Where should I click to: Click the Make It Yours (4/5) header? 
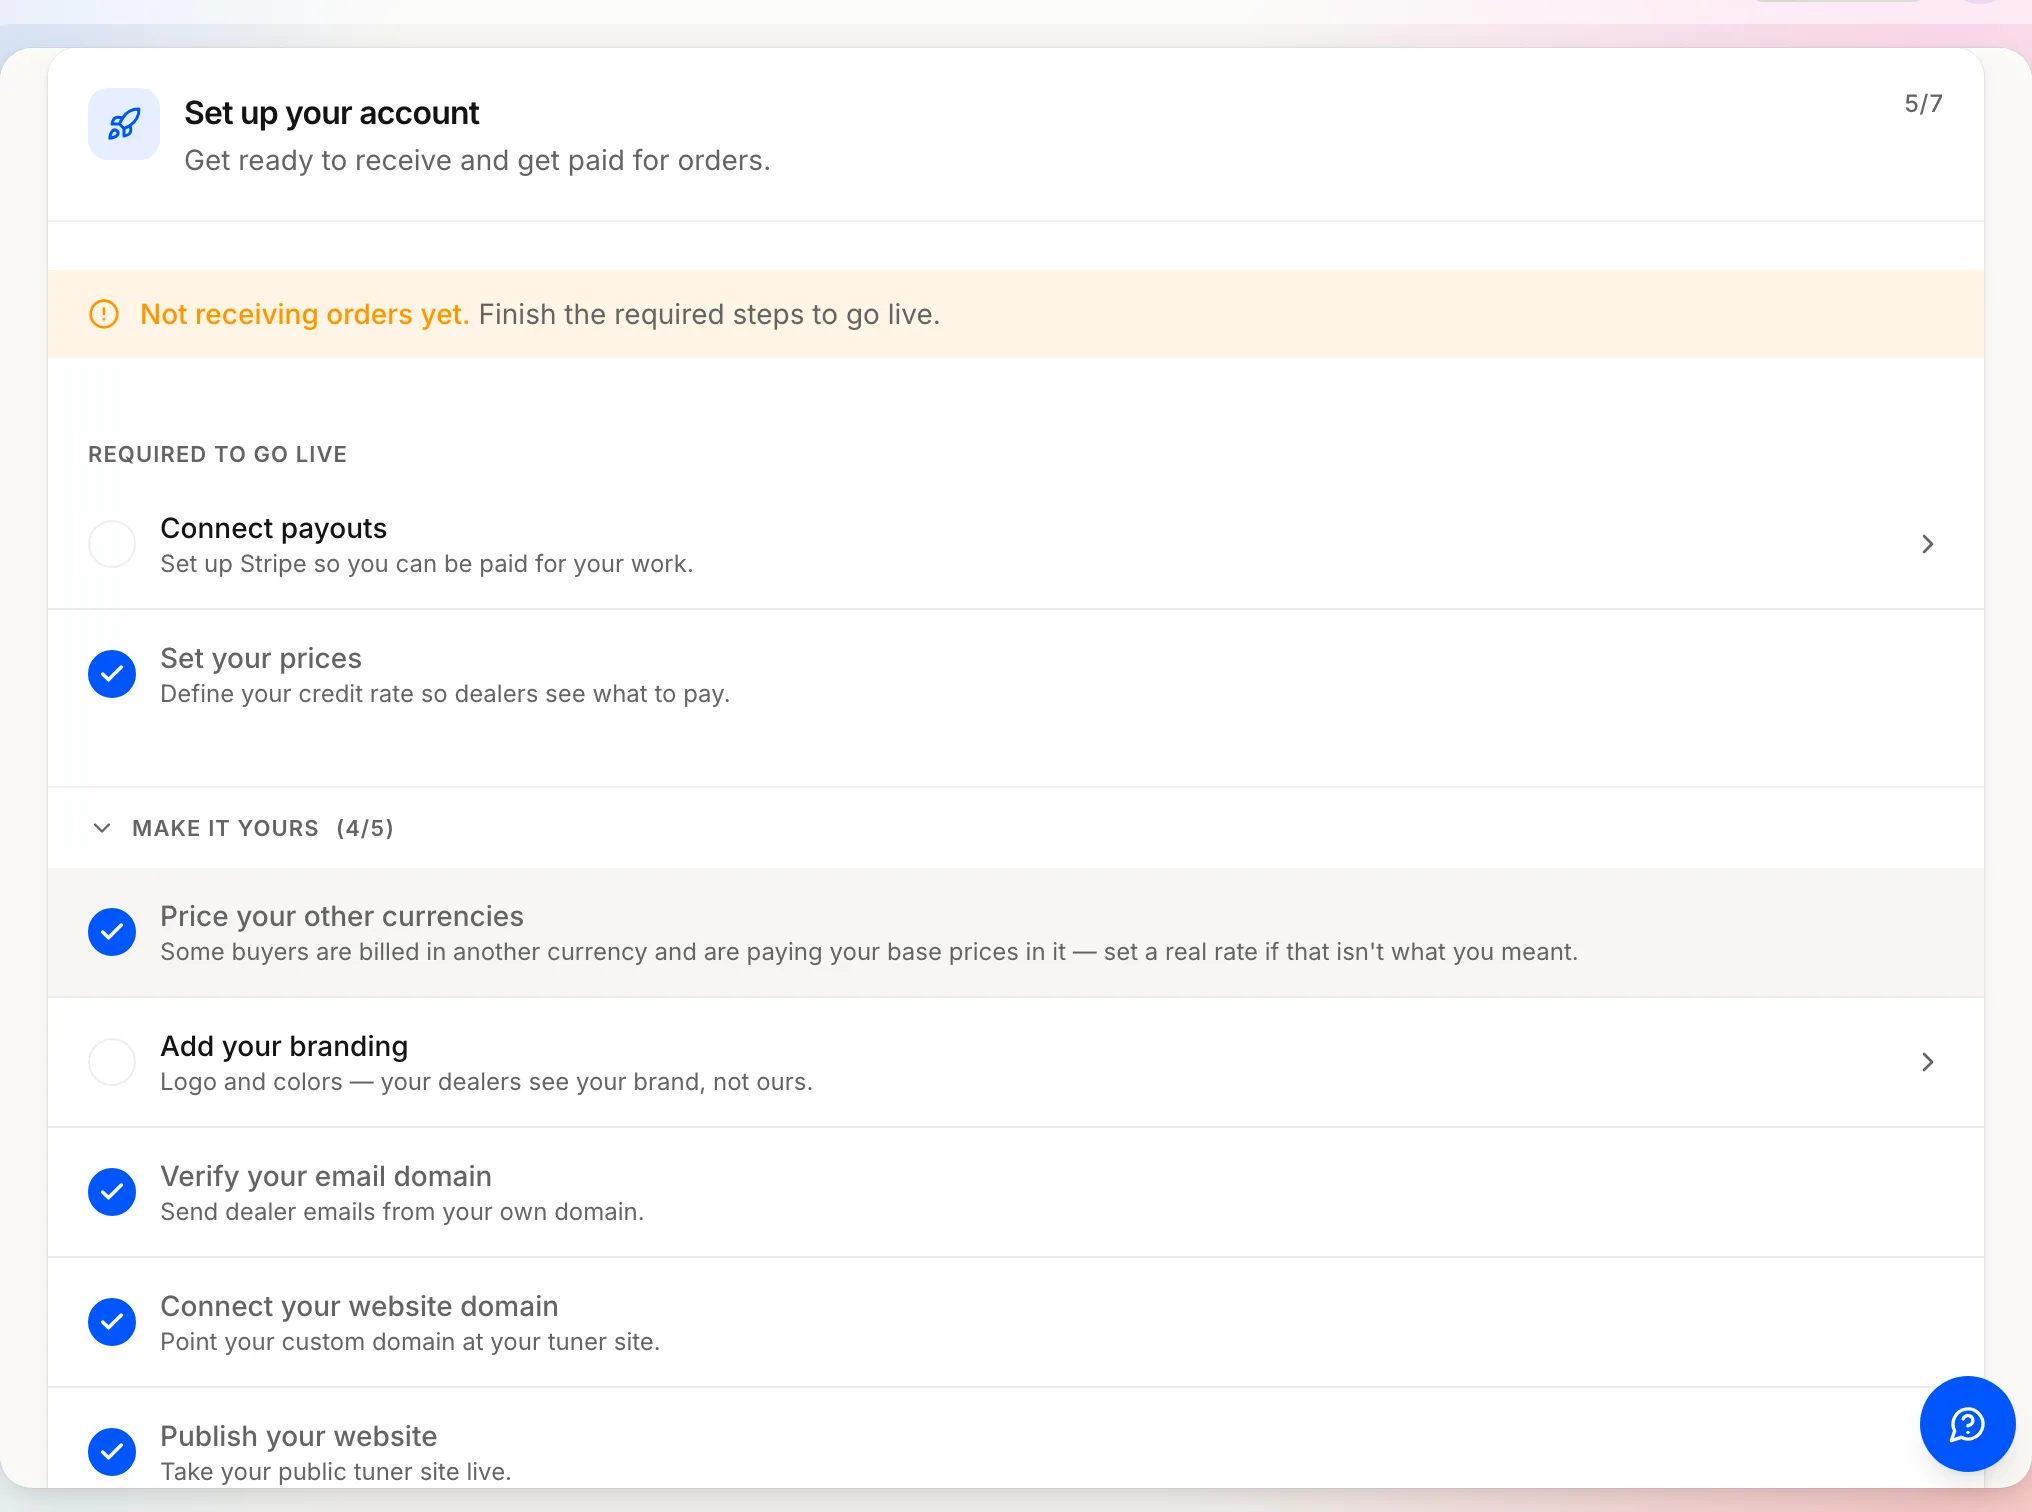pos(263,828)
